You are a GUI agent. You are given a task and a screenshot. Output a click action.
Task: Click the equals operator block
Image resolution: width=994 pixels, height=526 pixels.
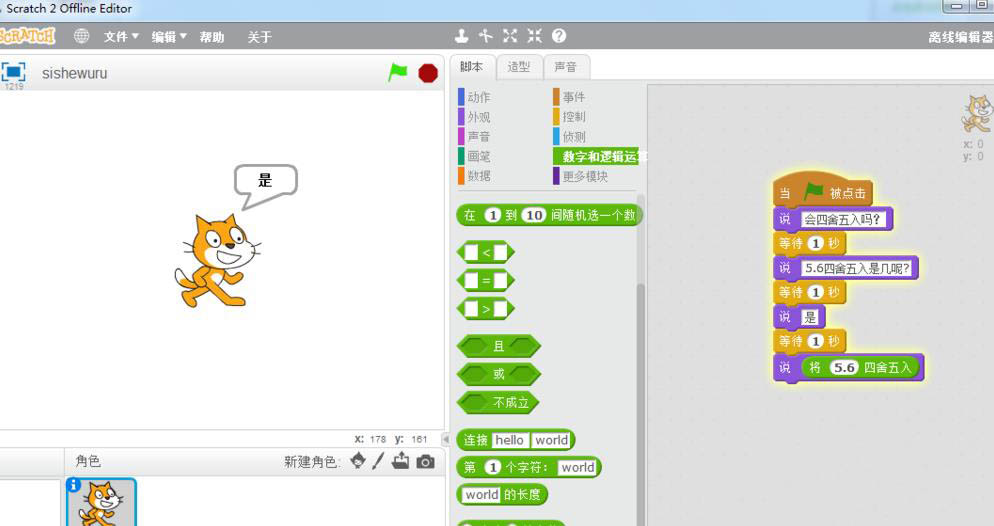pos(486,280)
